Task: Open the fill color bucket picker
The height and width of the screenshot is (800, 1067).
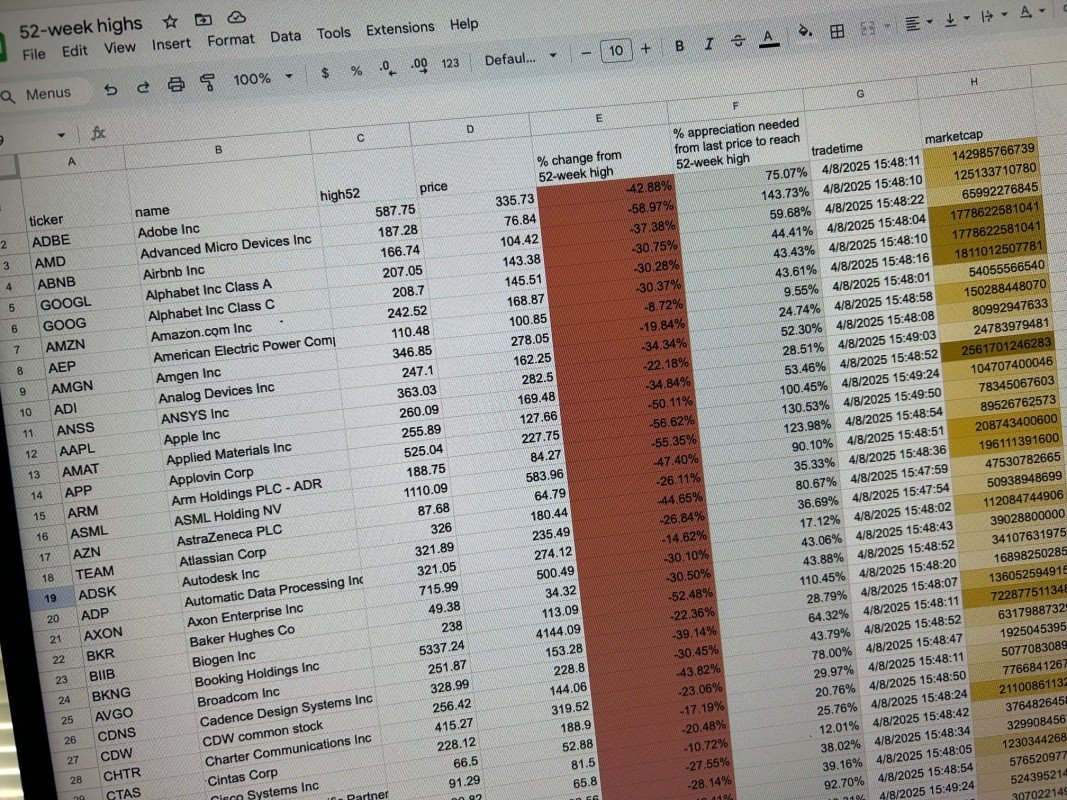Action: pyautogui.click(x=805, y=34)
